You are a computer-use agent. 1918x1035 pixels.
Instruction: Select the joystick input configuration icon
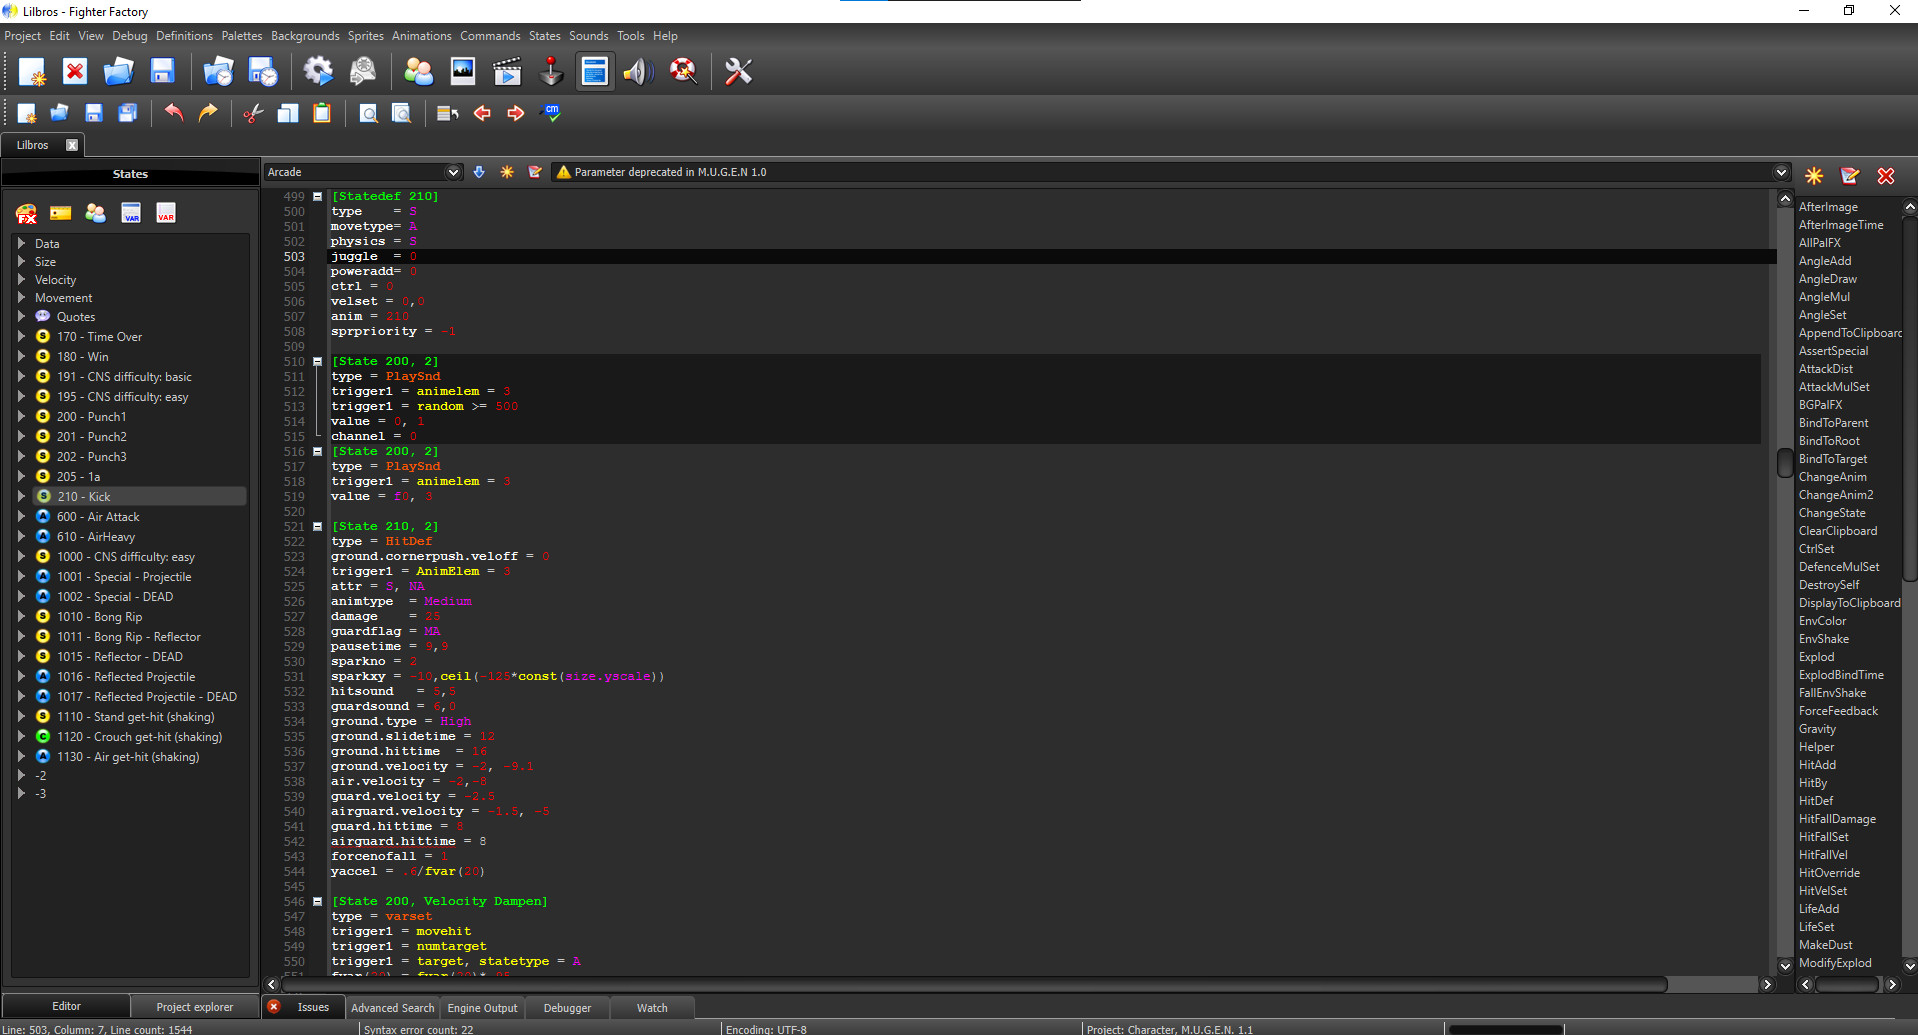click(x=551, y=71)
